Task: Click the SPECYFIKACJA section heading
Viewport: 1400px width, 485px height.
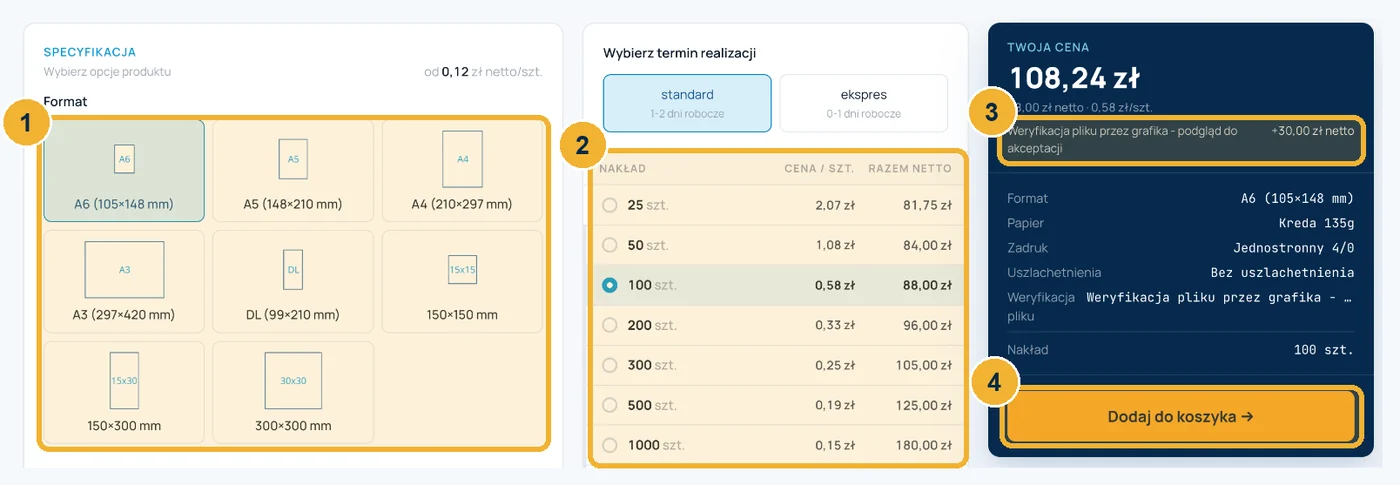Action: click(x=90, y=52)
